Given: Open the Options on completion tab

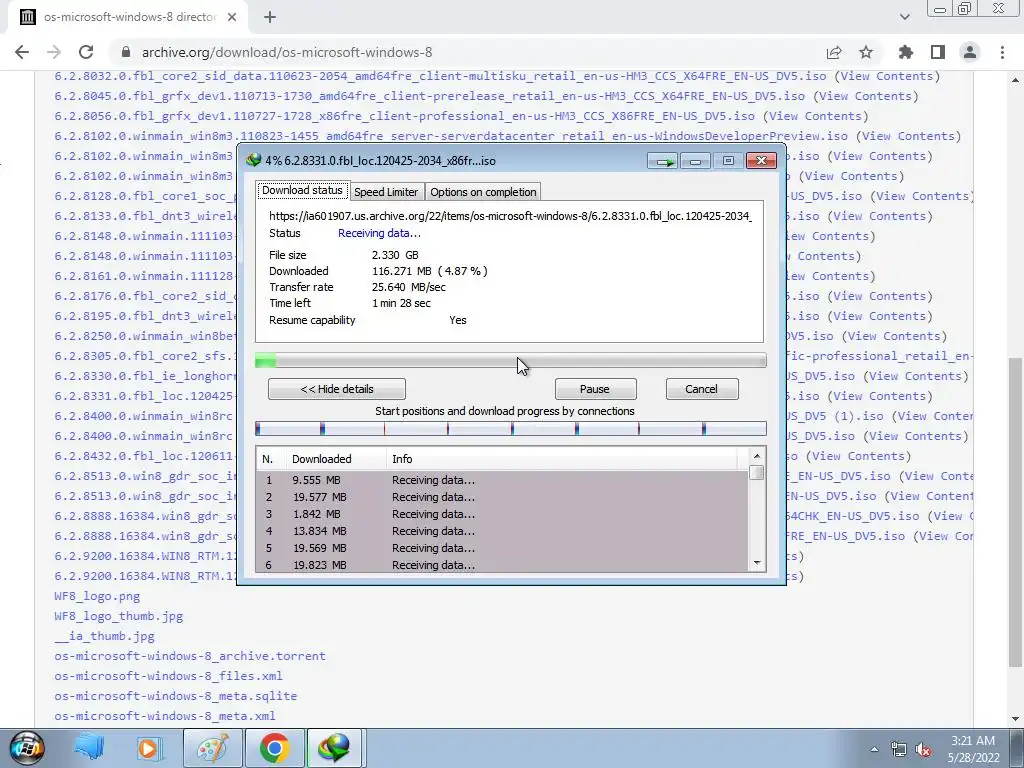Looking at the screenshot, I should click(483, 192).
